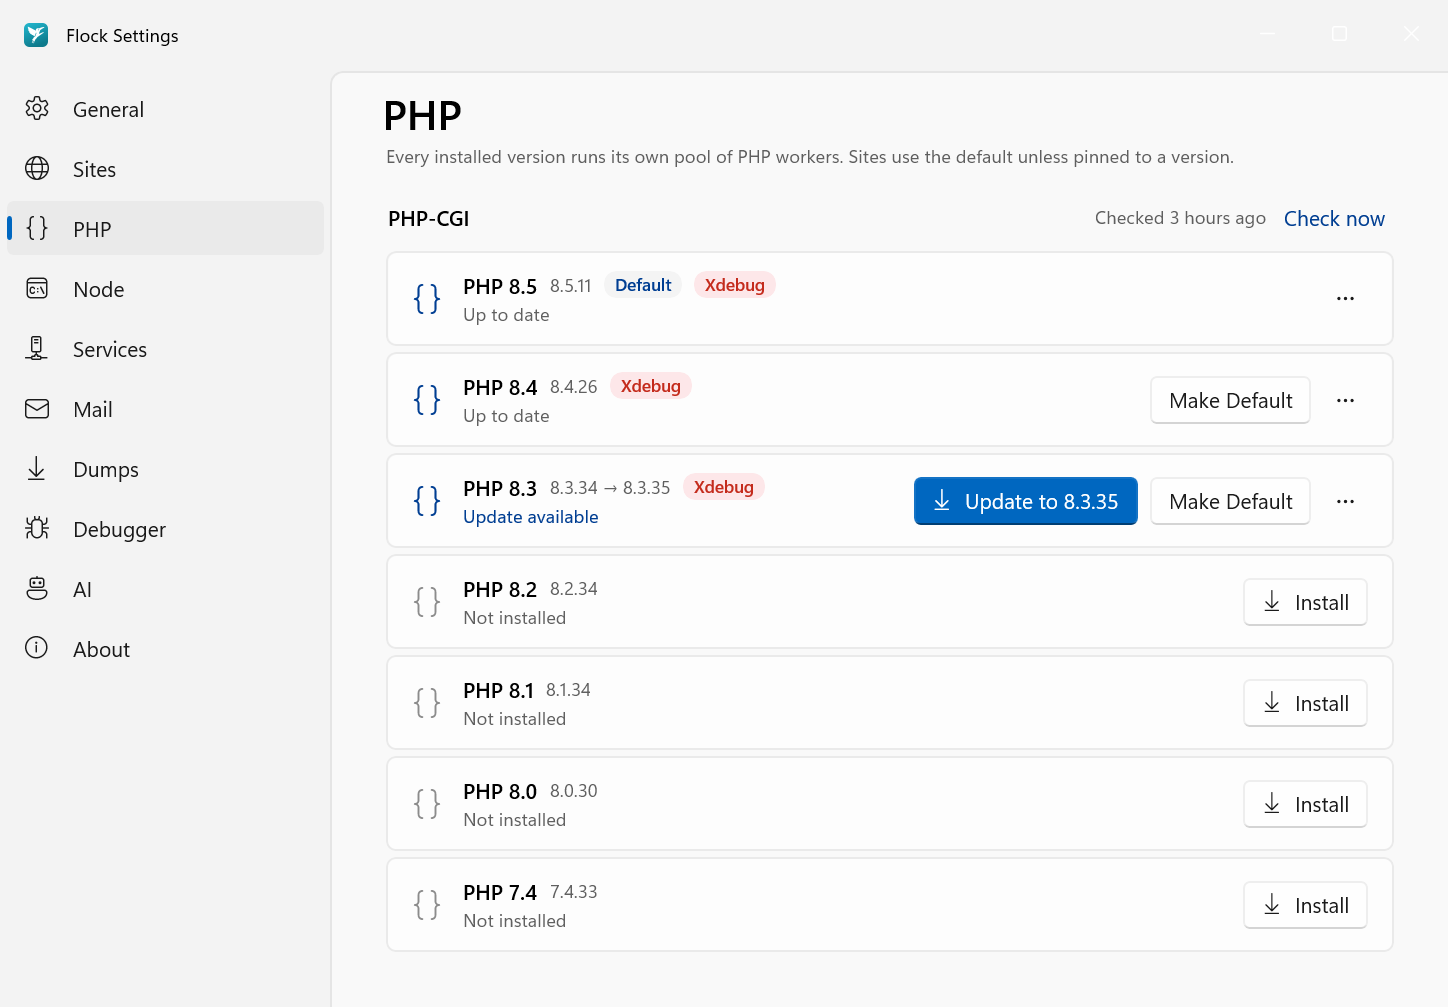Make PHP 8.4 the default version
1448x1007 pixels.
pos(1230,400)
